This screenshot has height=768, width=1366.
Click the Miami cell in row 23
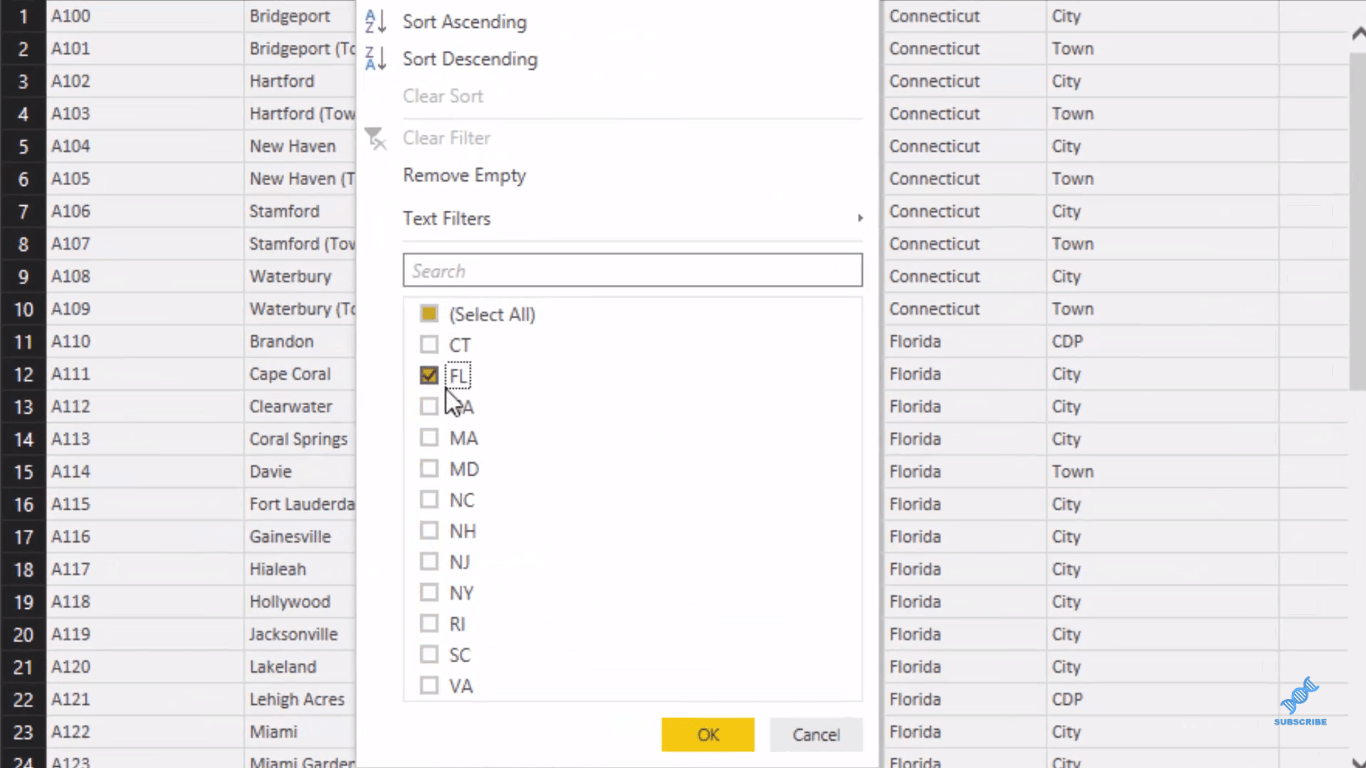301,732
